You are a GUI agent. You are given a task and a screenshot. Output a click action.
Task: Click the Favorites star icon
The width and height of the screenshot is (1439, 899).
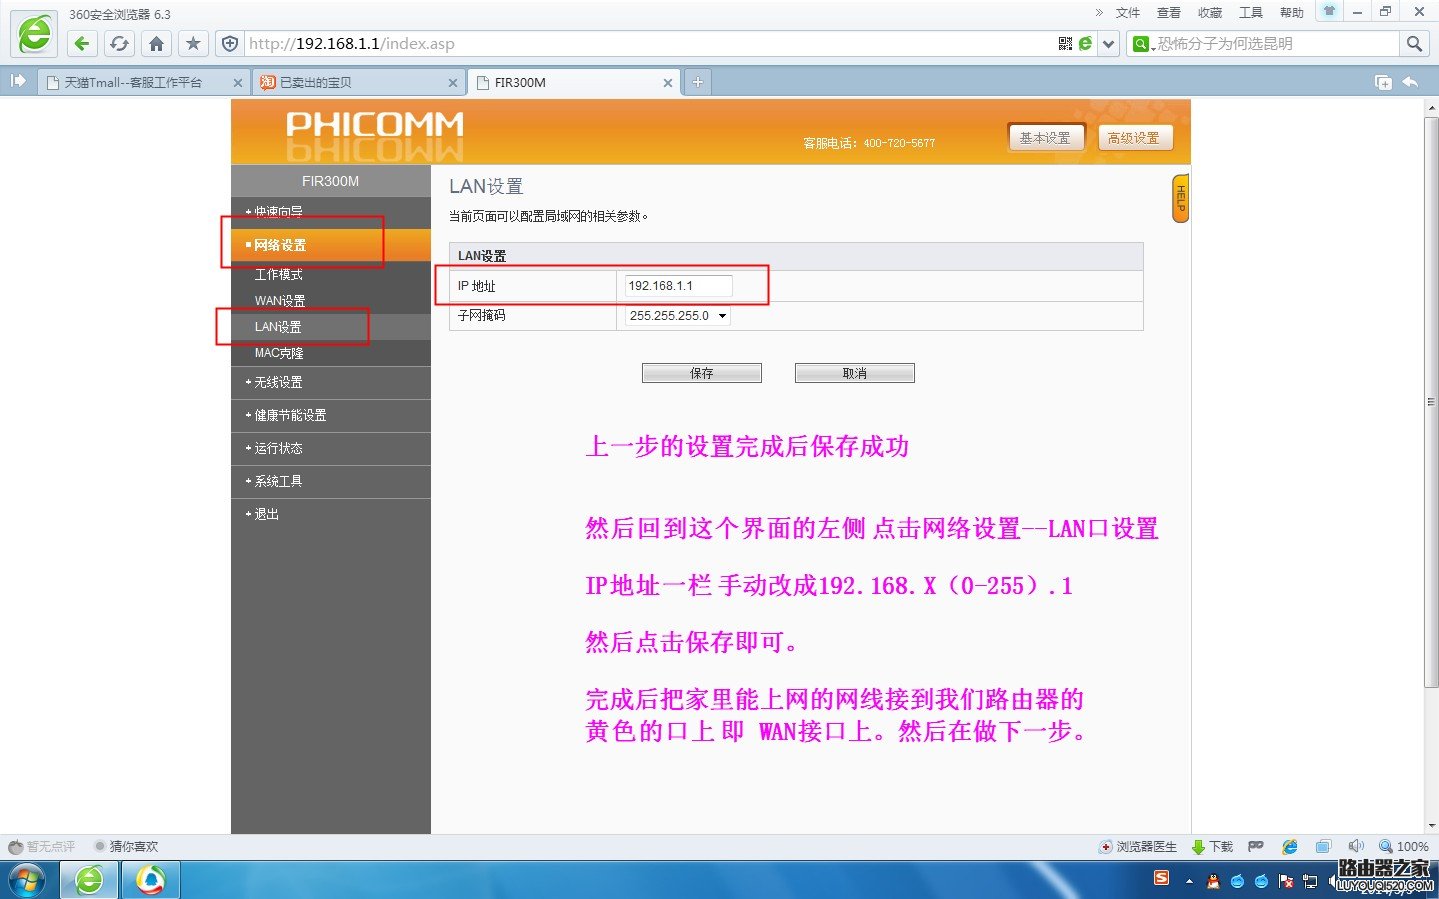pos(192,43)
